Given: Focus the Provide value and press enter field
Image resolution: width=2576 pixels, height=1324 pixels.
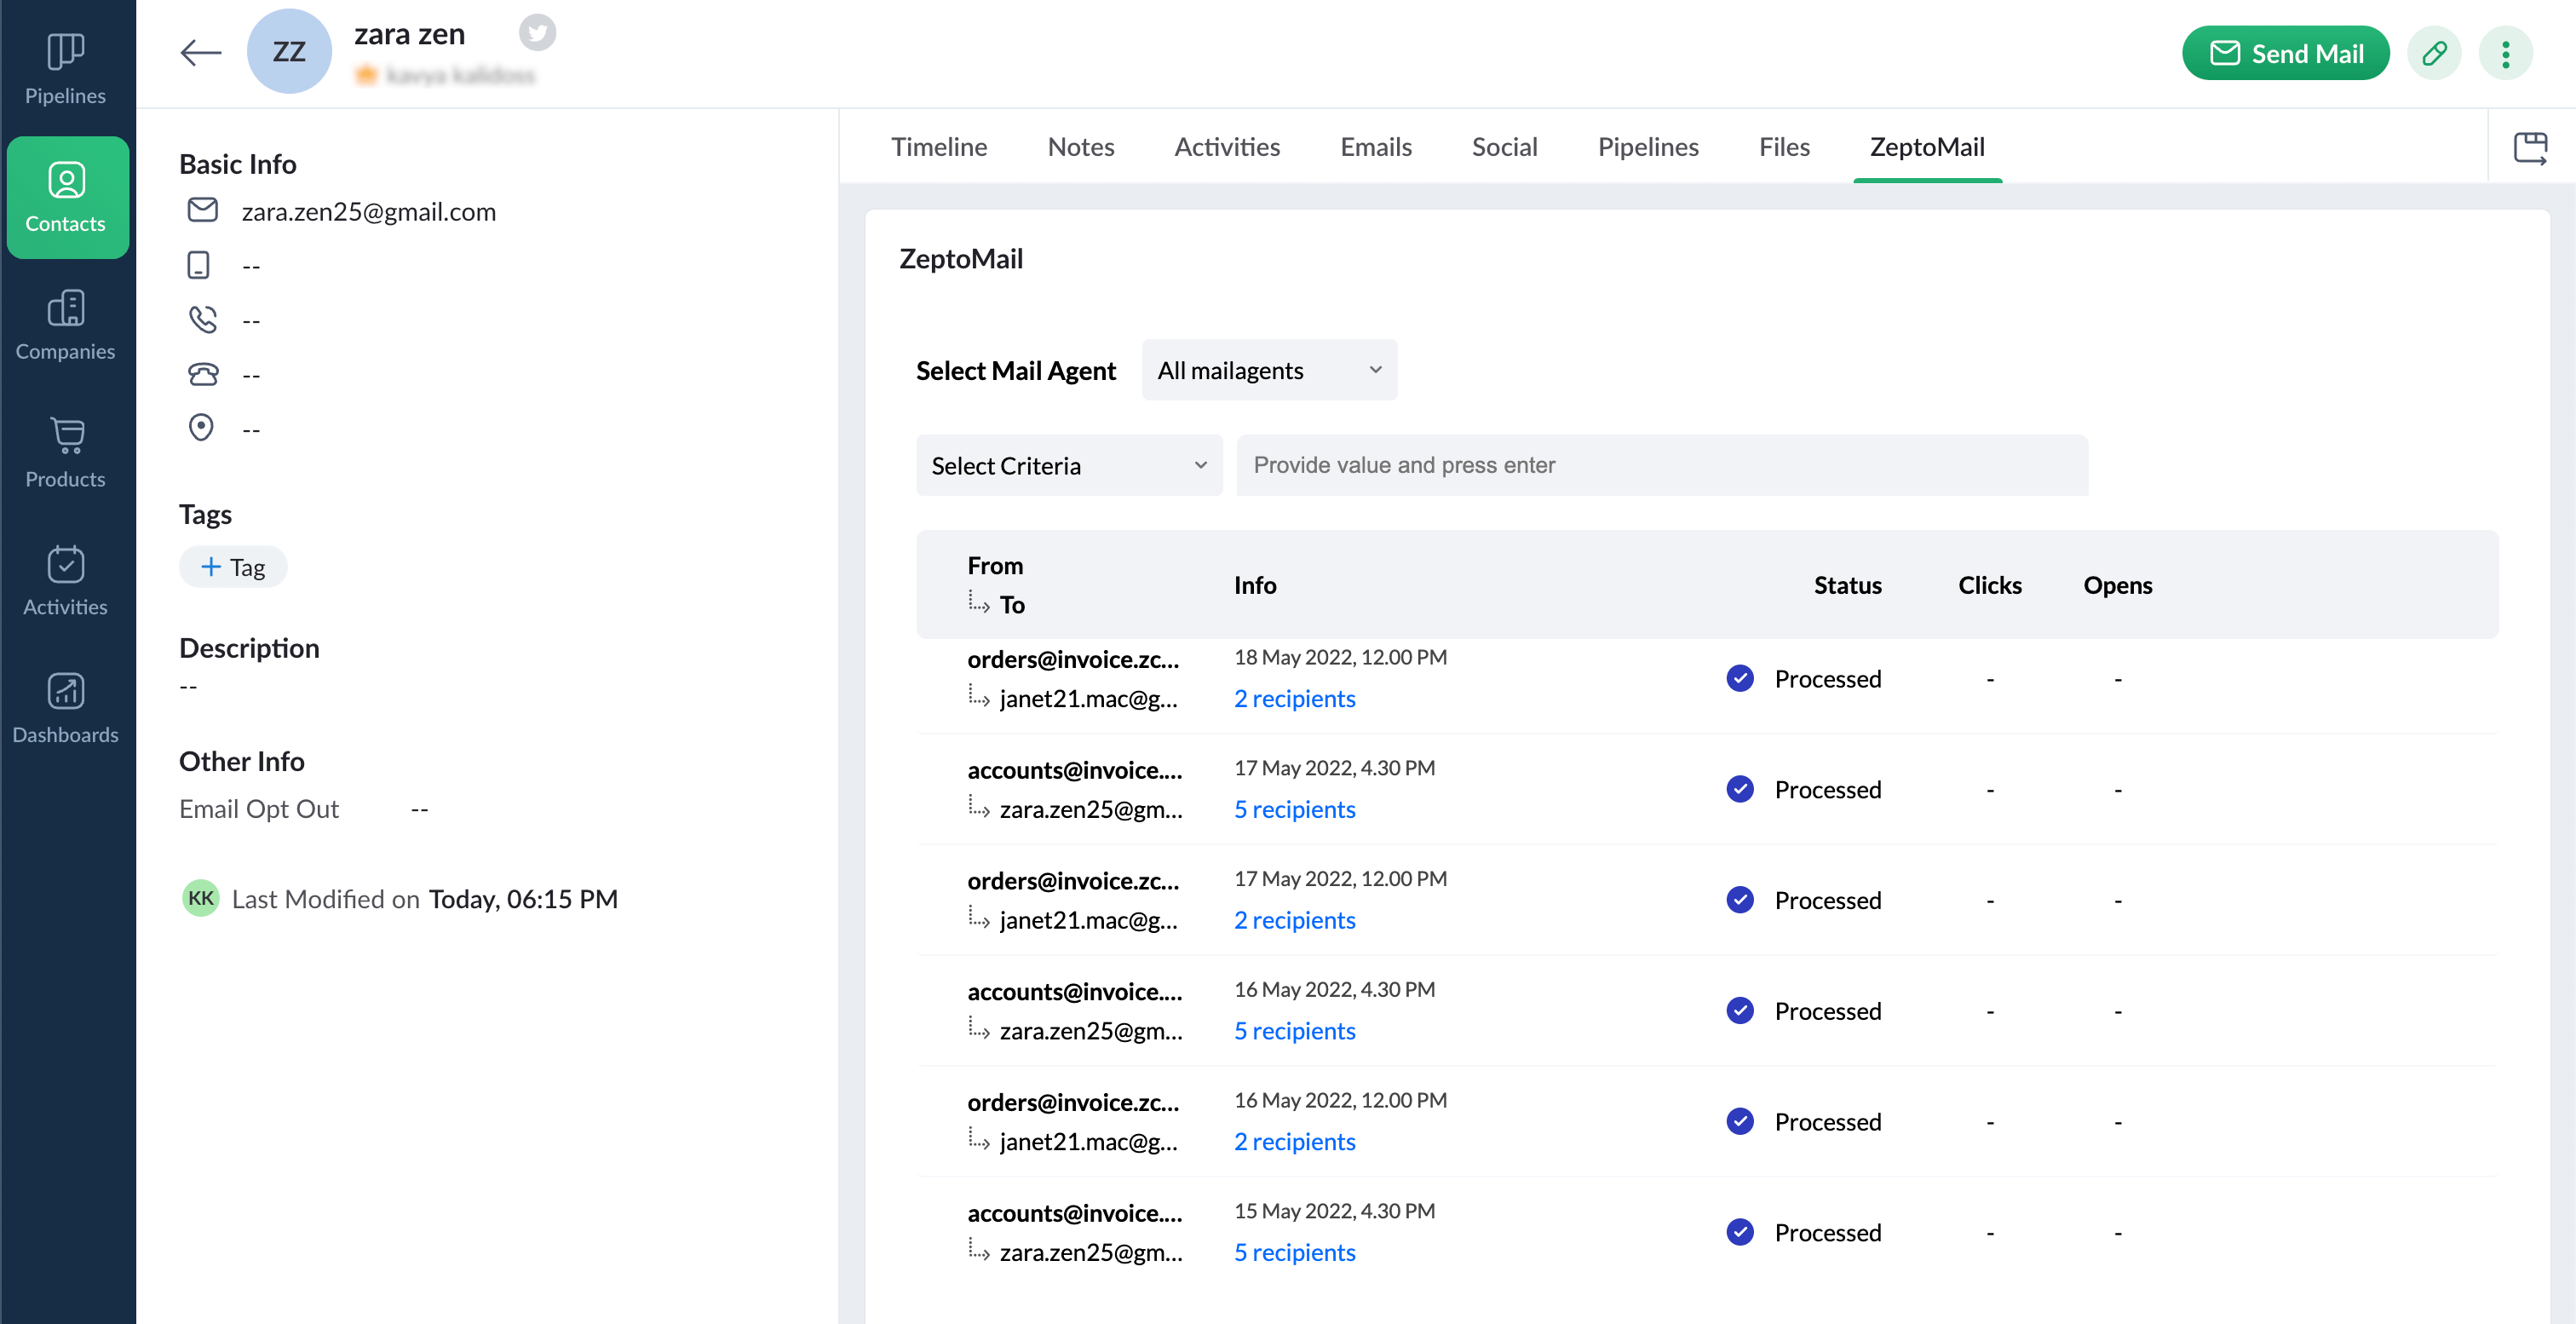Looking at the screenshot, I should [x=1661, y=465].
